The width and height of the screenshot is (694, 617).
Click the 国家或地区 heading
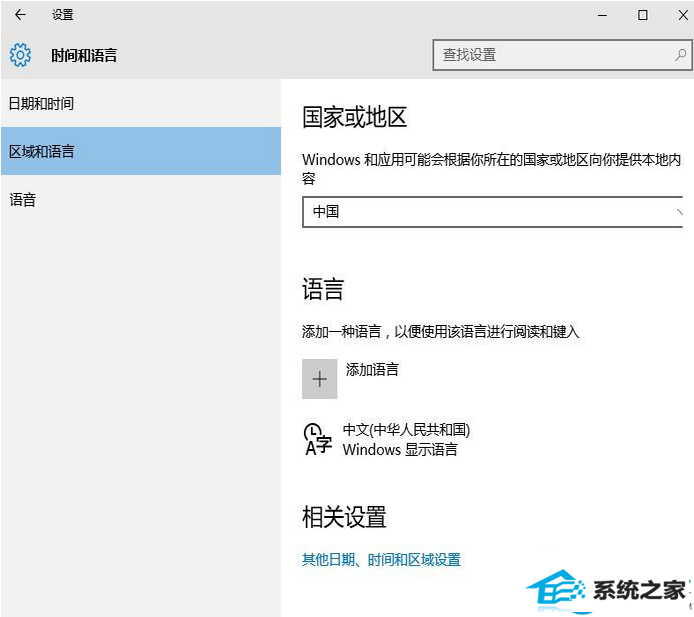(355, 117)
